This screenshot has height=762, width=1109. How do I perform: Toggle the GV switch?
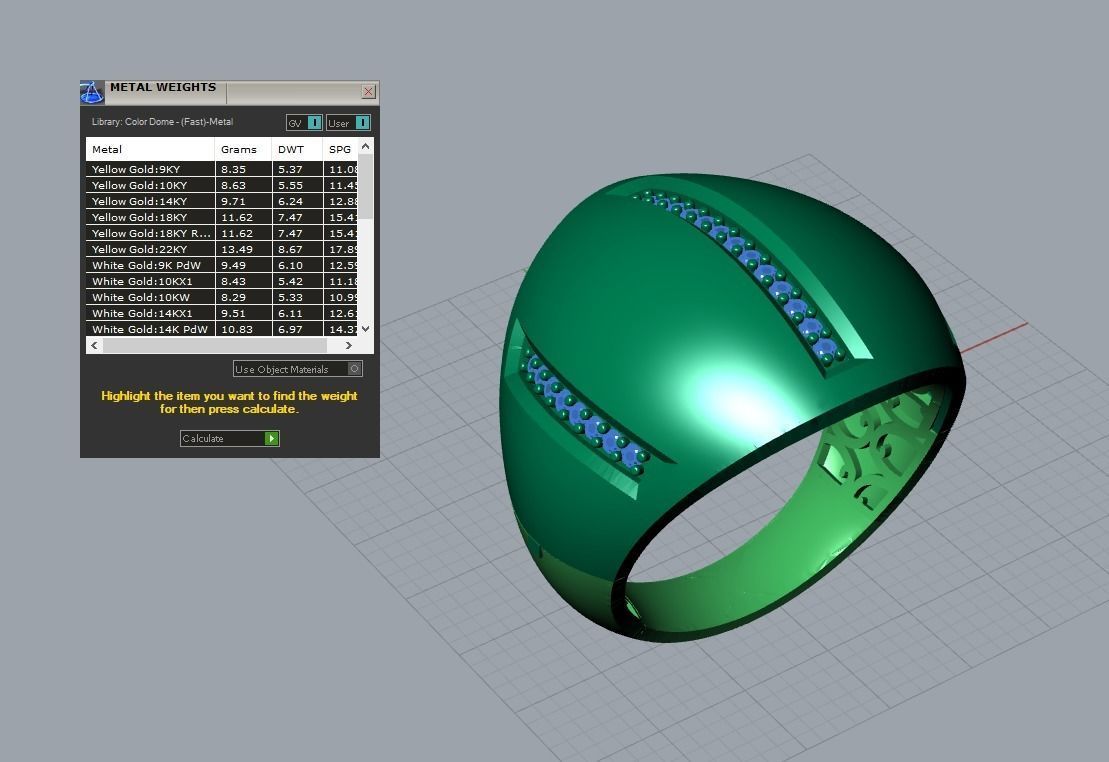pos(304,122)
